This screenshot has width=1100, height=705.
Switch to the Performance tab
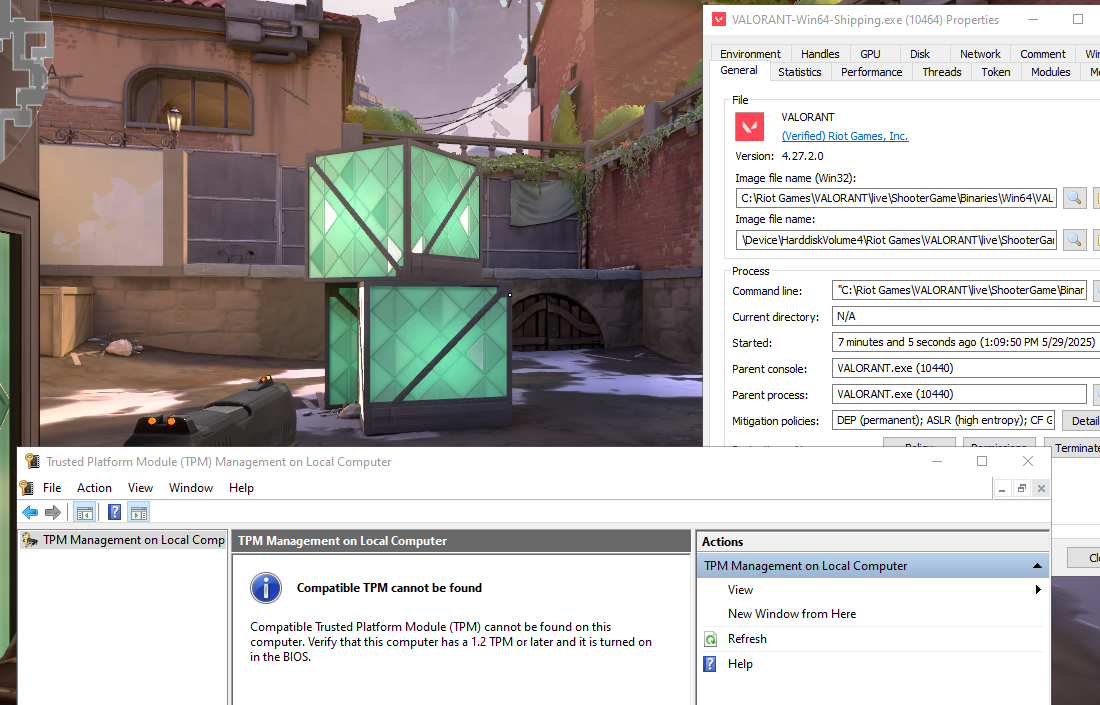[871, 72]
